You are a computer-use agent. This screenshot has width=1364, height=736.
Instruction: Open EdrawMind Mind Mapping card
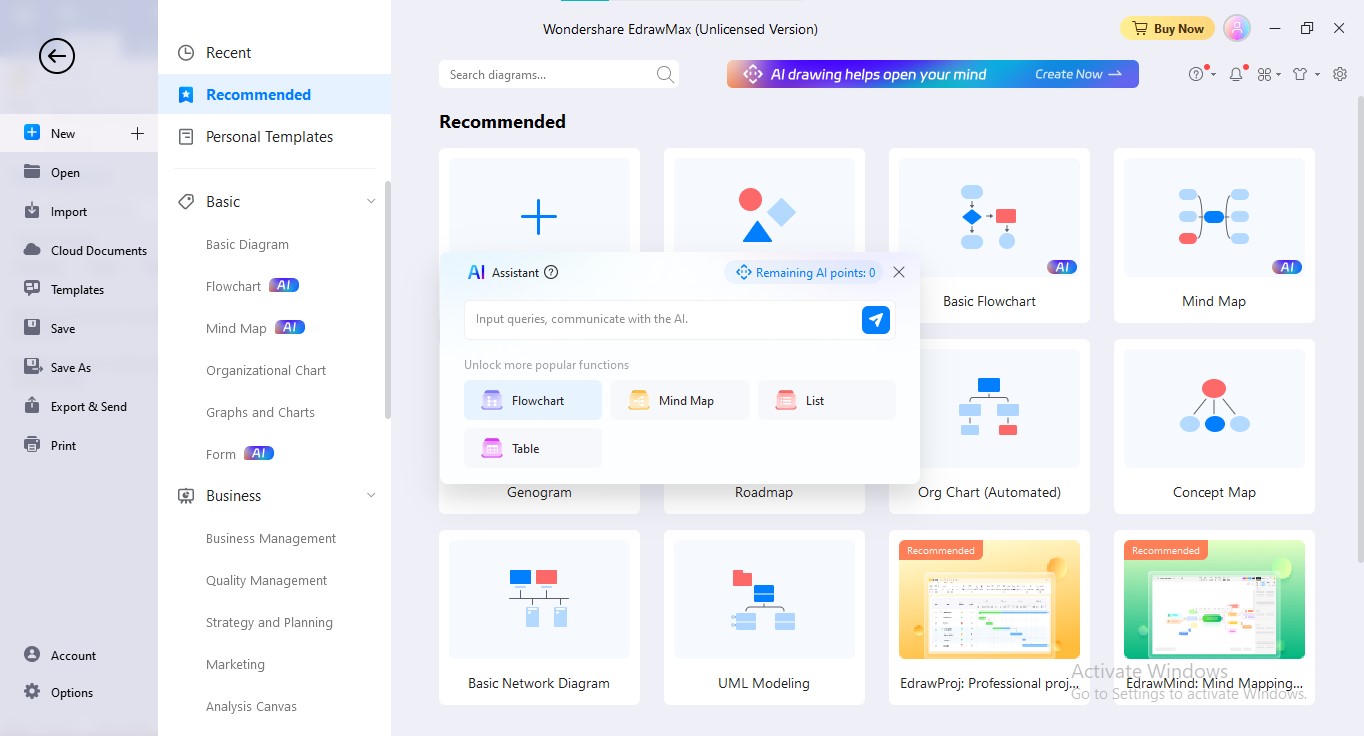pyautogui.click(x=1214, y=618)
